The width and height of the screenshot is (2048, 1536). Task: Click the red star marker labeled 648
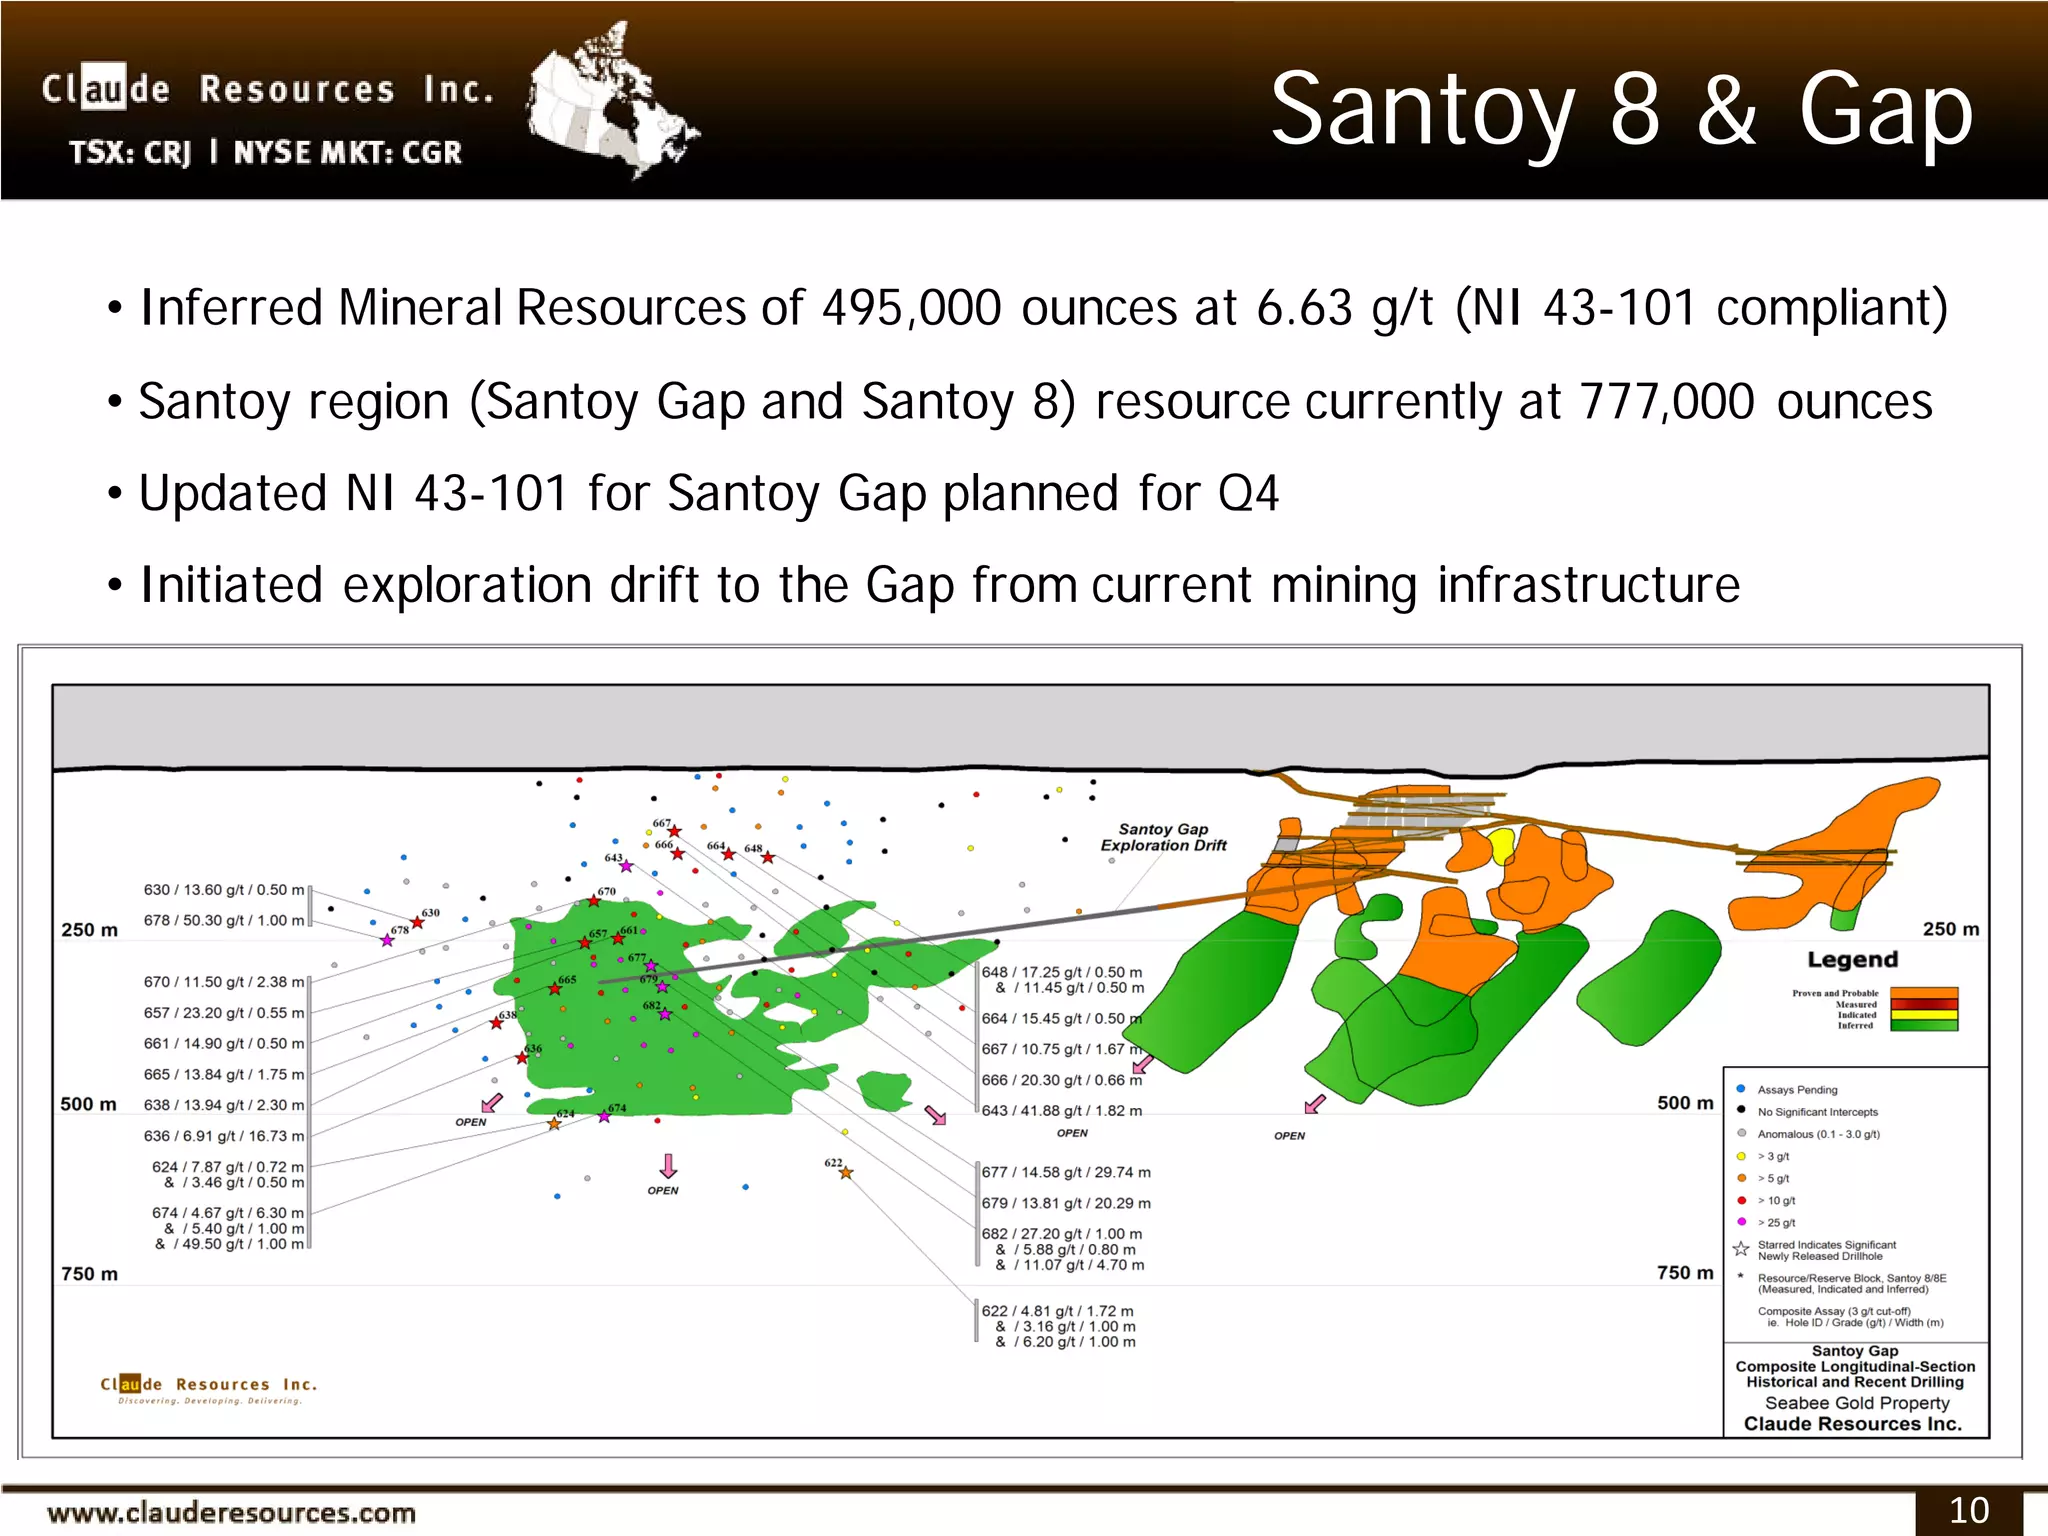click(768, 858)
